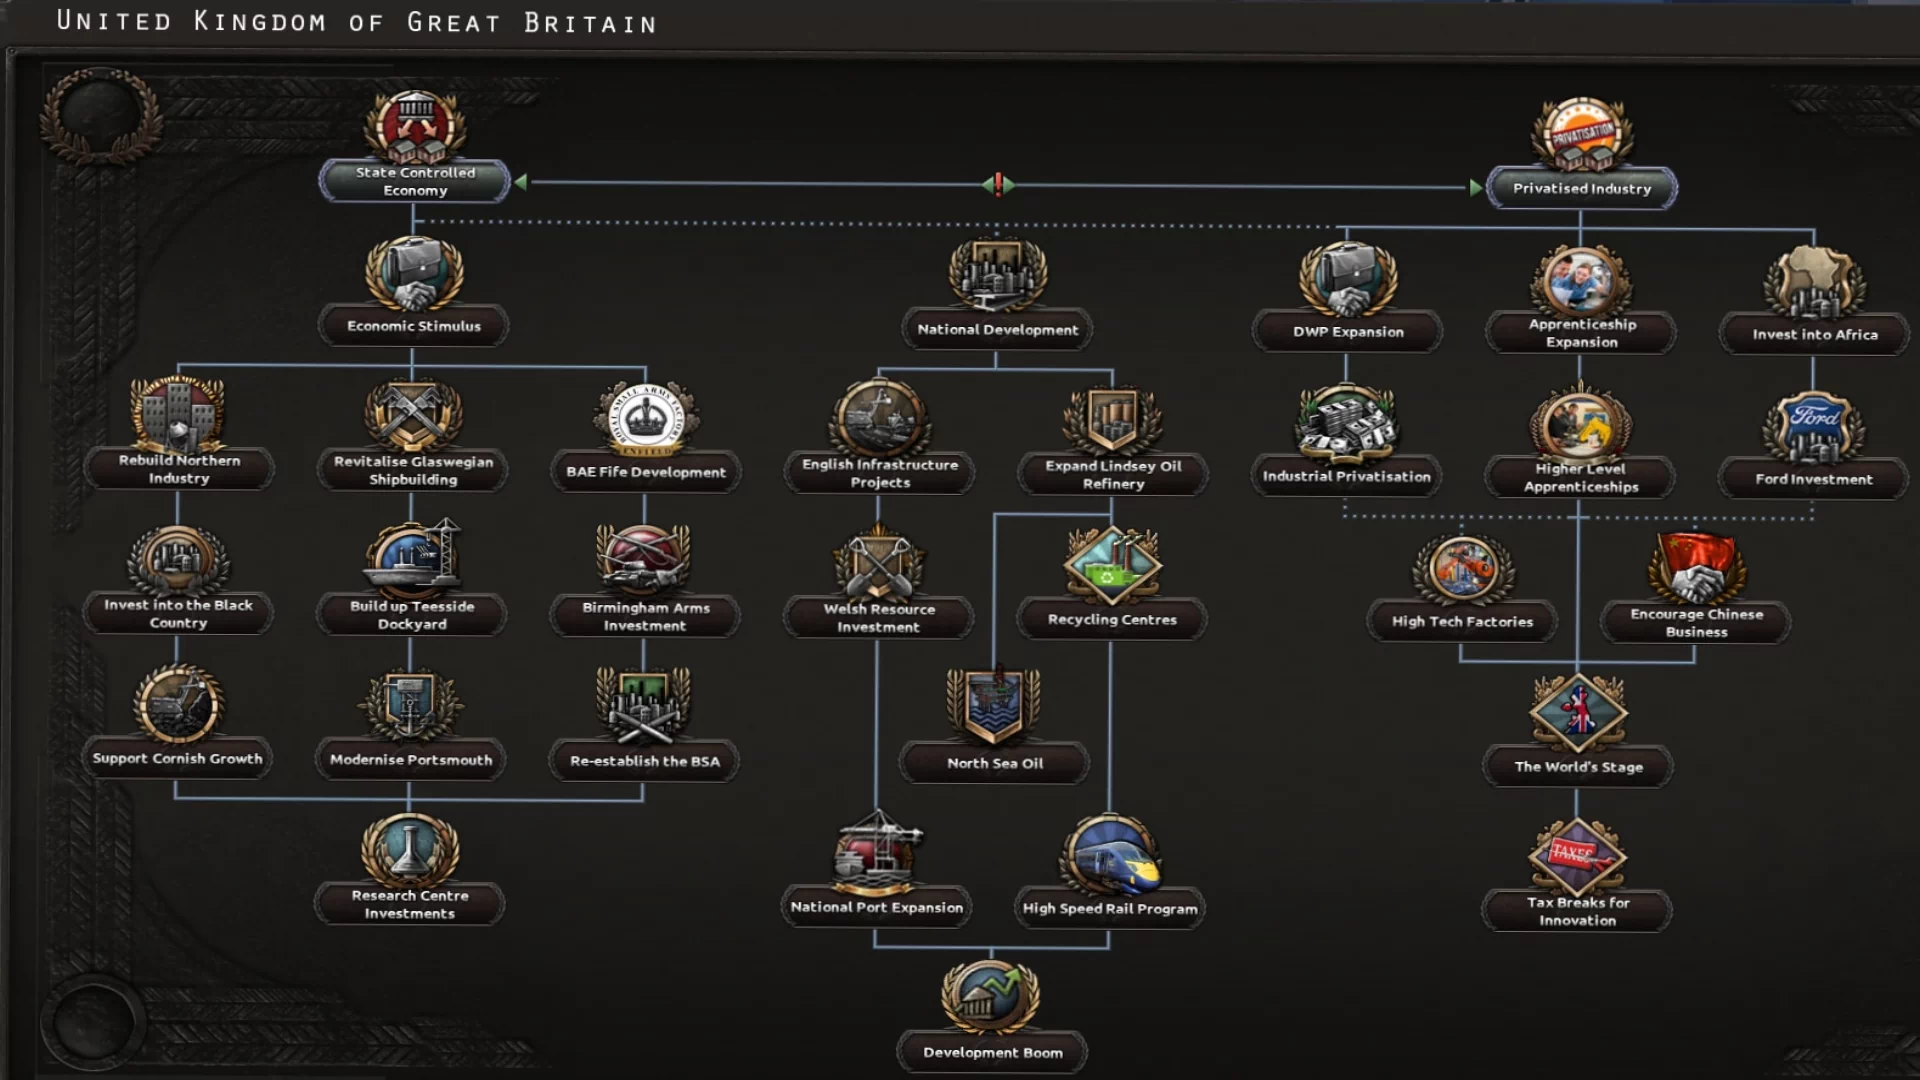Click the Tax Breaks for Innovation icon

pyautogui.click(x=1576, y=855)
